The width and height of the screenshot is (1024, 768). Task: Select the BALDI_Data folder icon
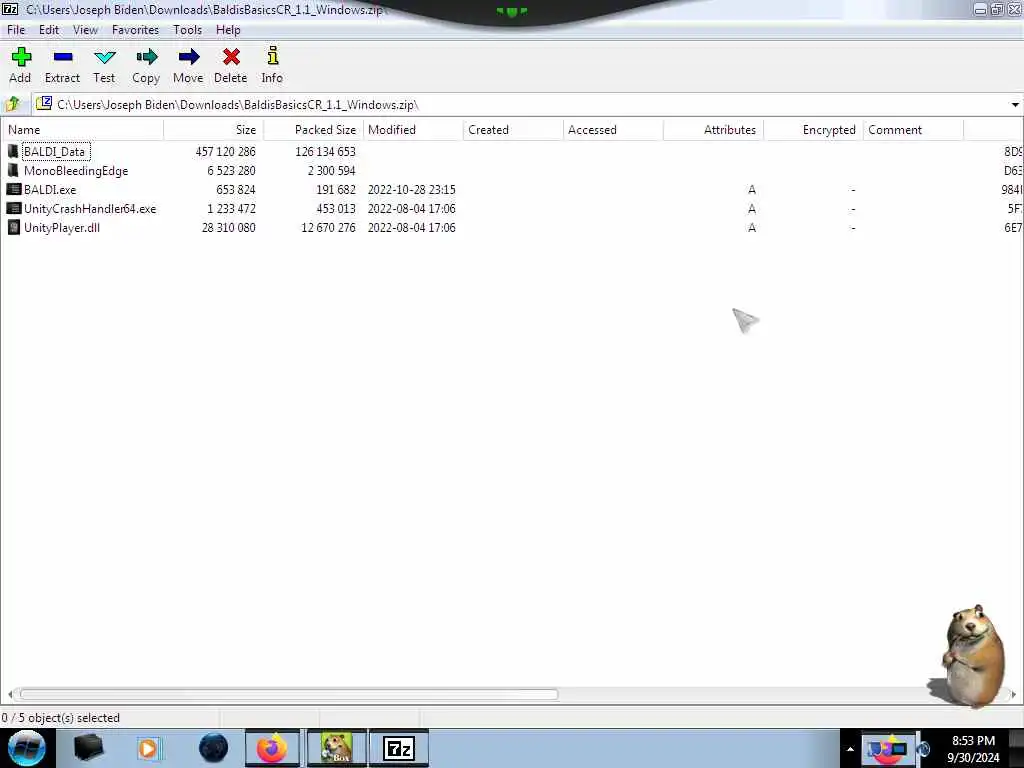(13, 152)
